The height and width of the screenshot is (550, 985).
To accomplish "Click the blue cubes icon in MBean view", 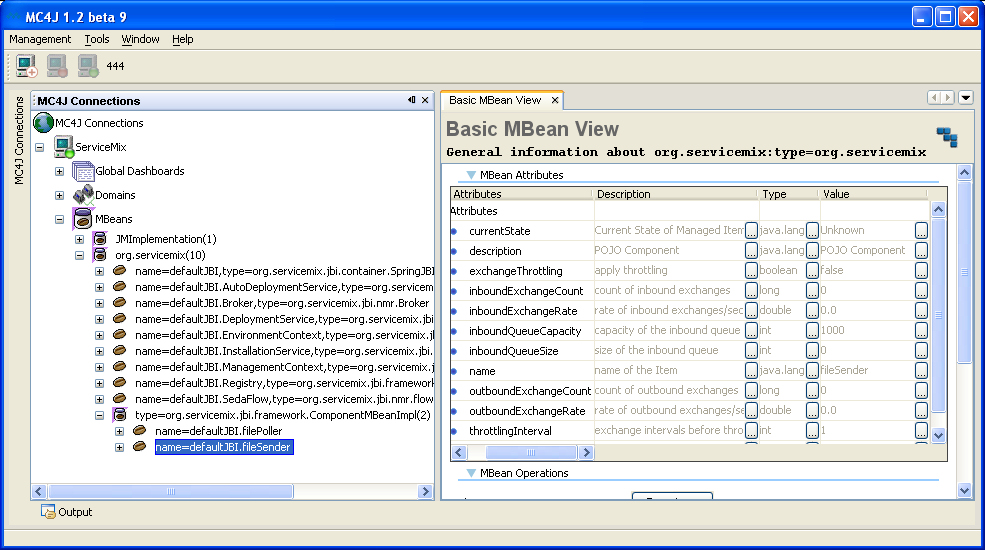I will coord(946,137).
